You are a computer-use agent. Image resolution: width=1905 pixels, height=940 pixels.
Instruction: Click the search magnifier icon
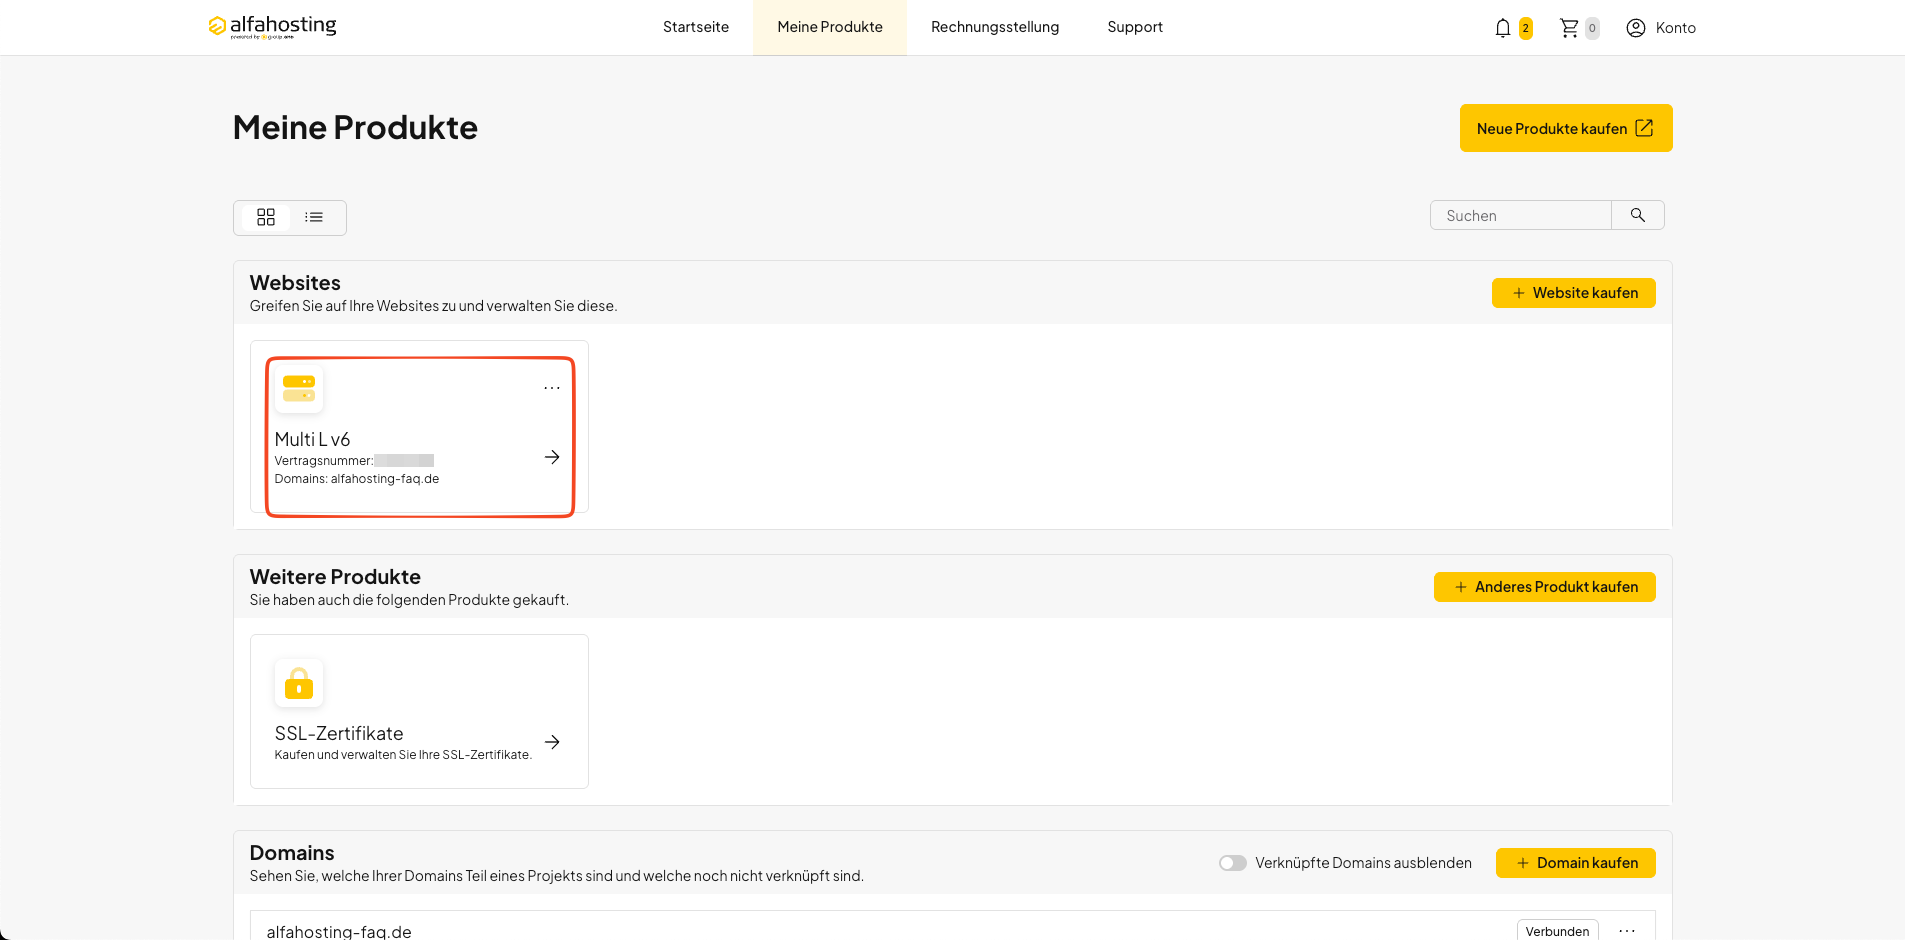click(1638, 215)
